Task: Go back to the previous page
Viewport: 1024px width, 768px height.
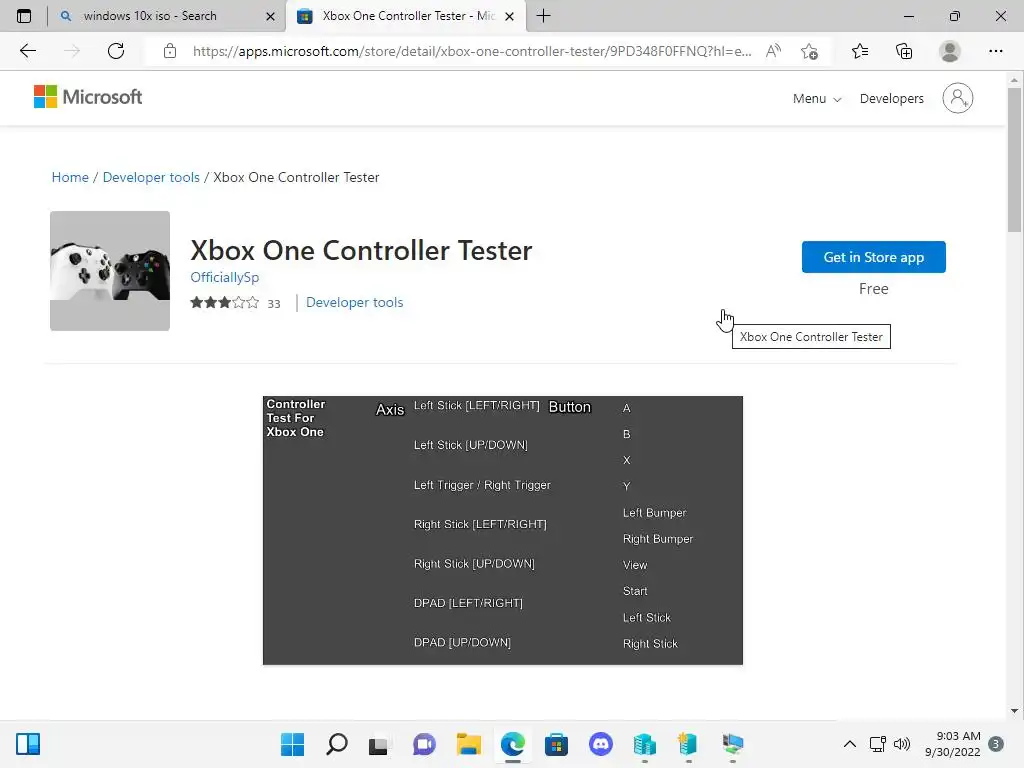Action: pyautogui.click(x=28, y=51)
